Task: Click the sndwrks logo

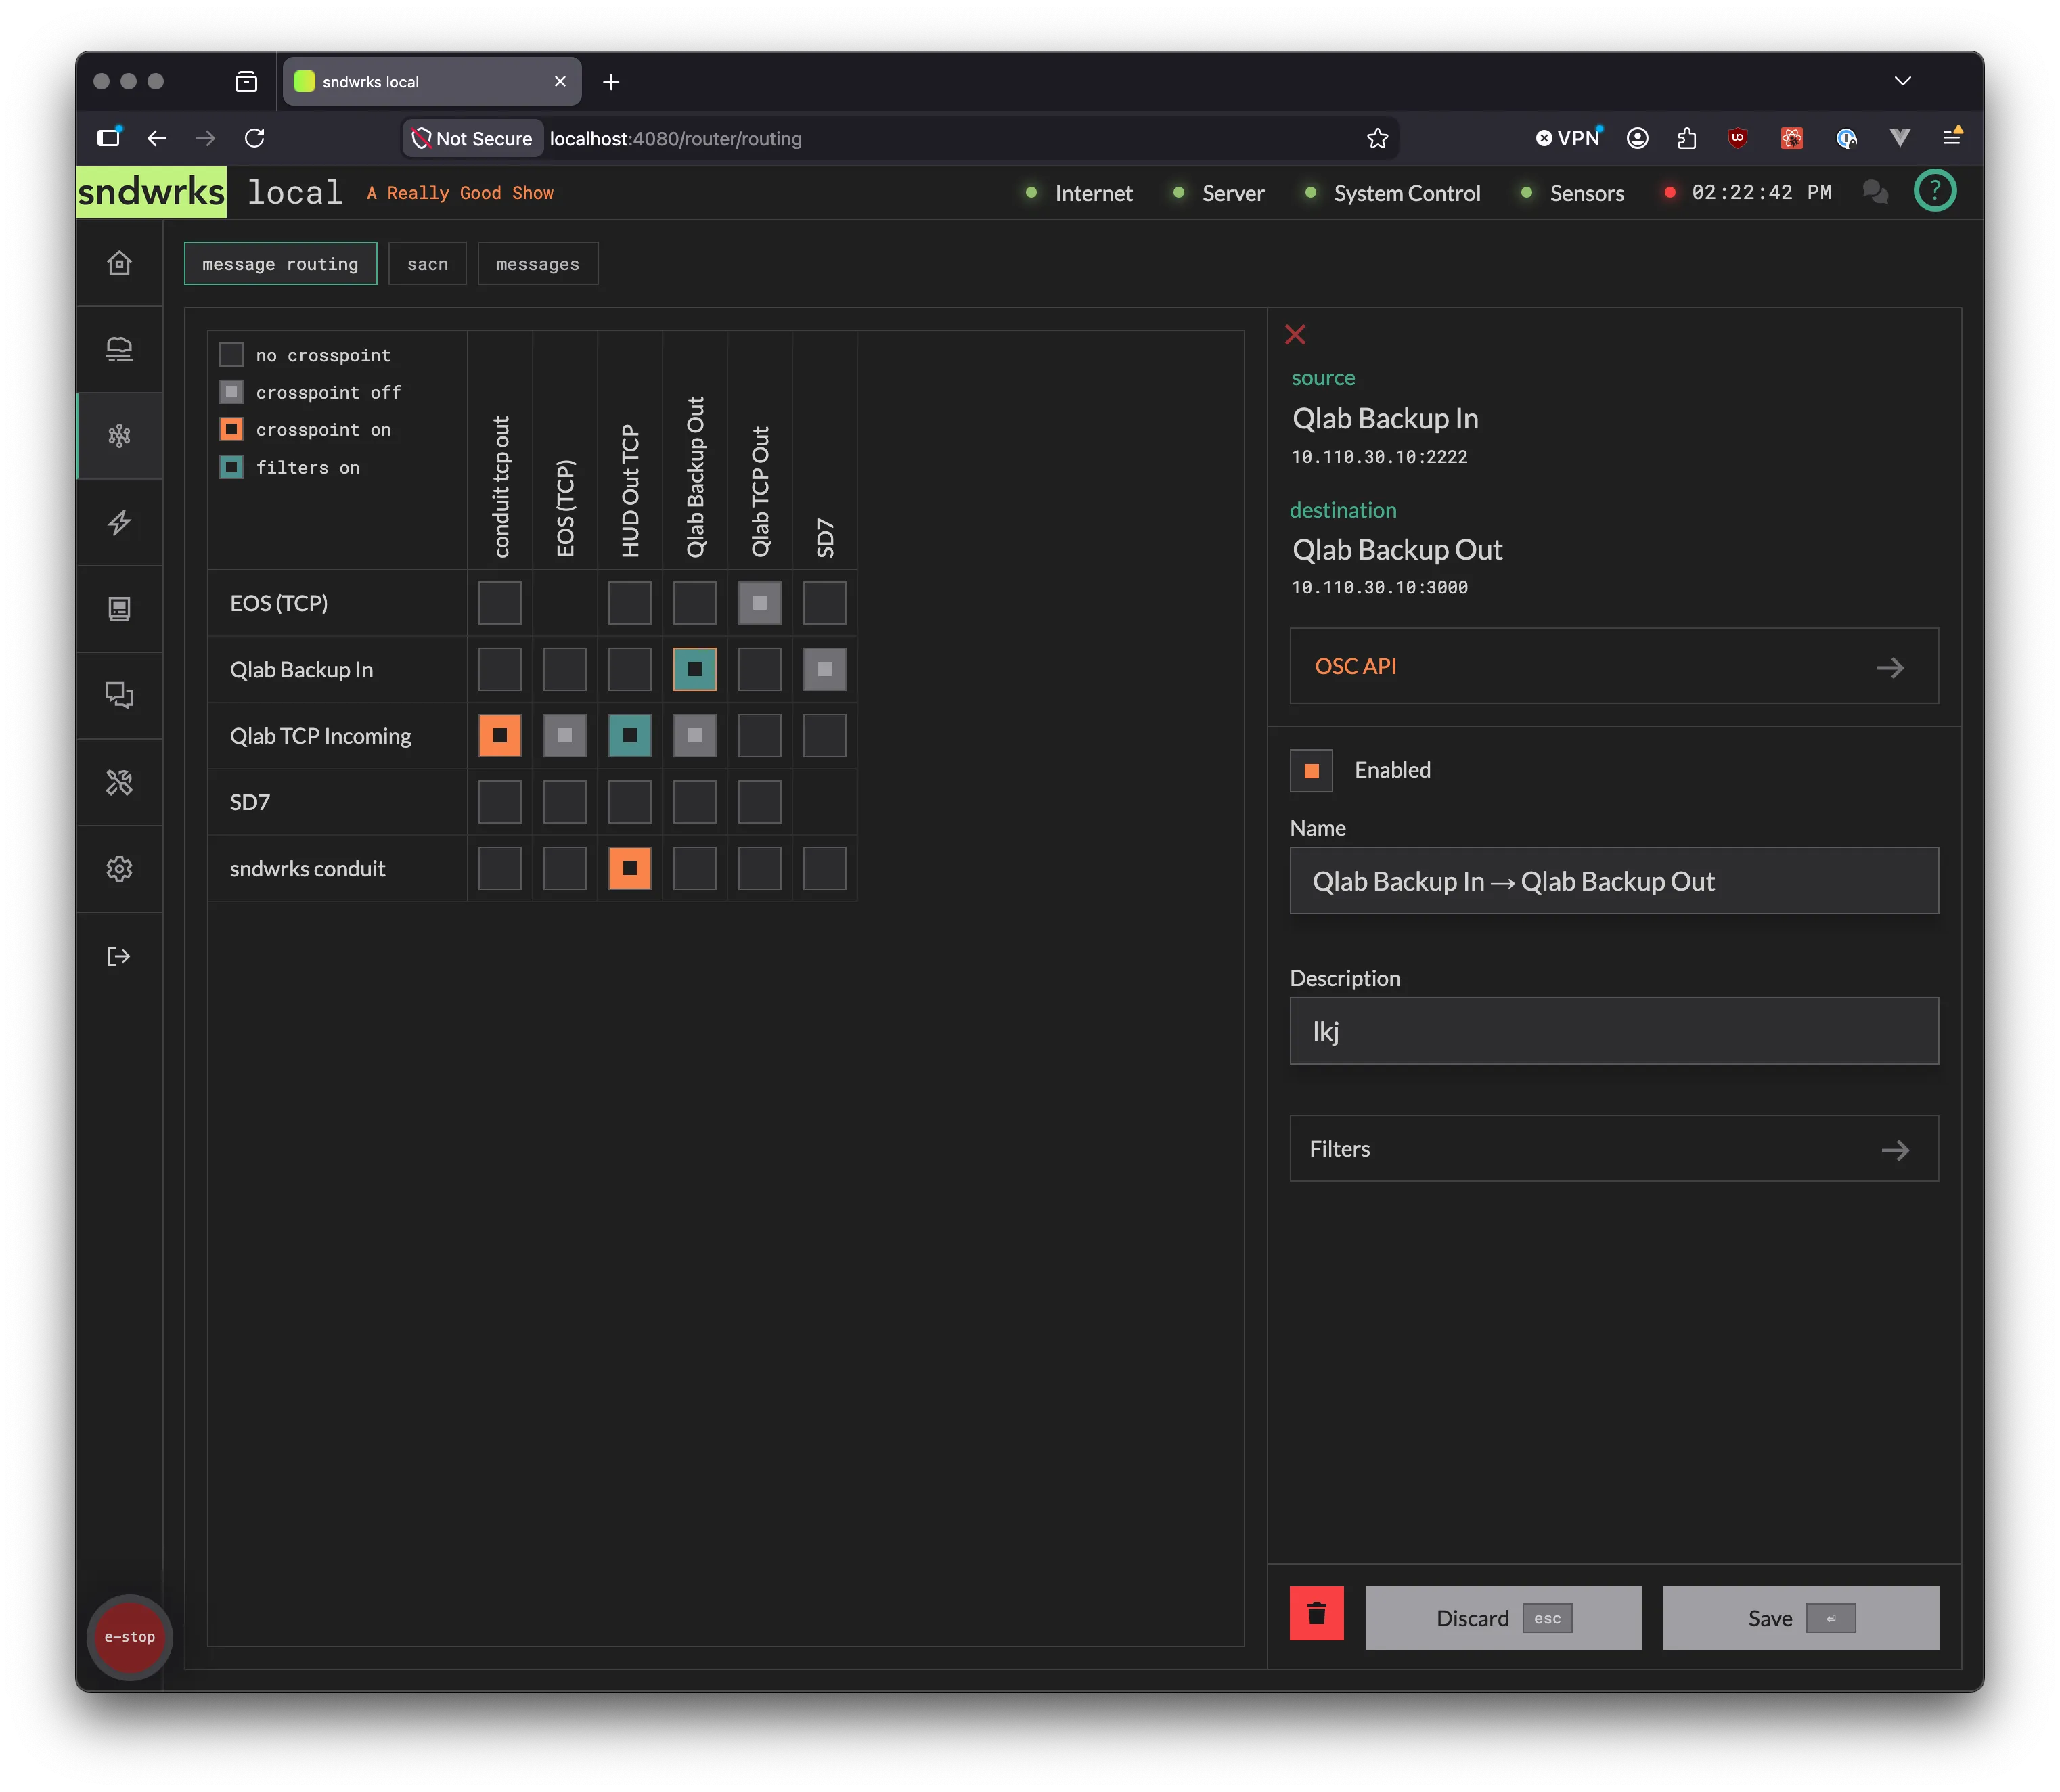Action: pos(151,191)
